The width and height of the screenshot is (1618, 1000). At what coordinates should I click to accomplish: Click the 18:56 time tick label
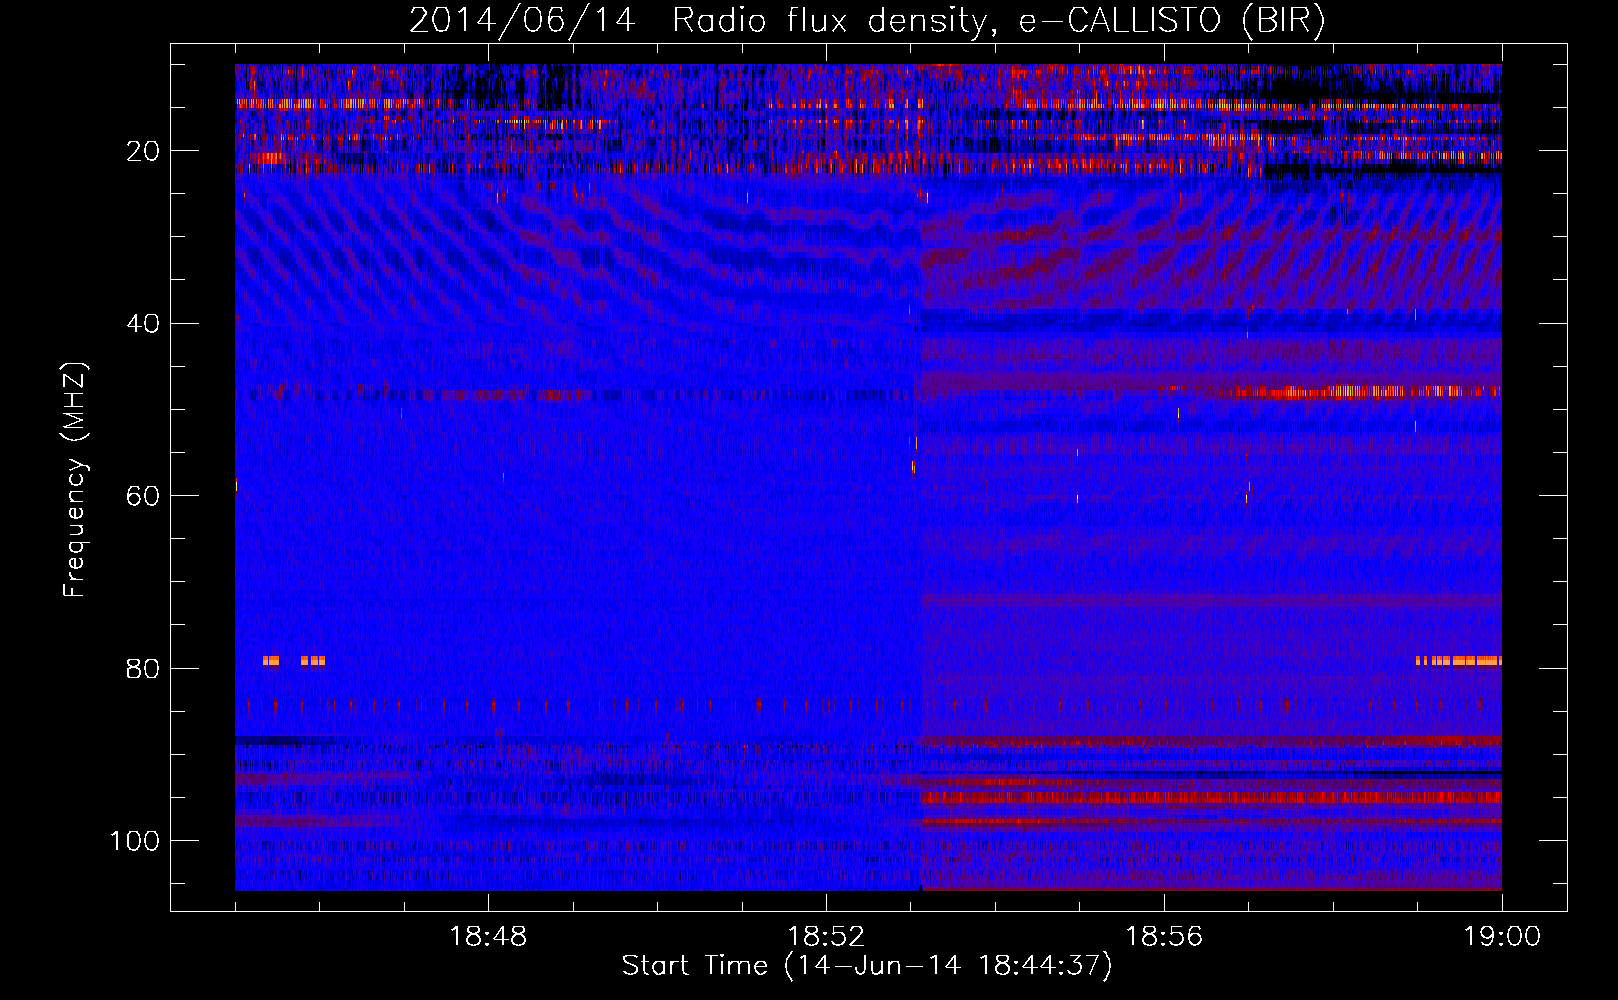pos(1164,937)
